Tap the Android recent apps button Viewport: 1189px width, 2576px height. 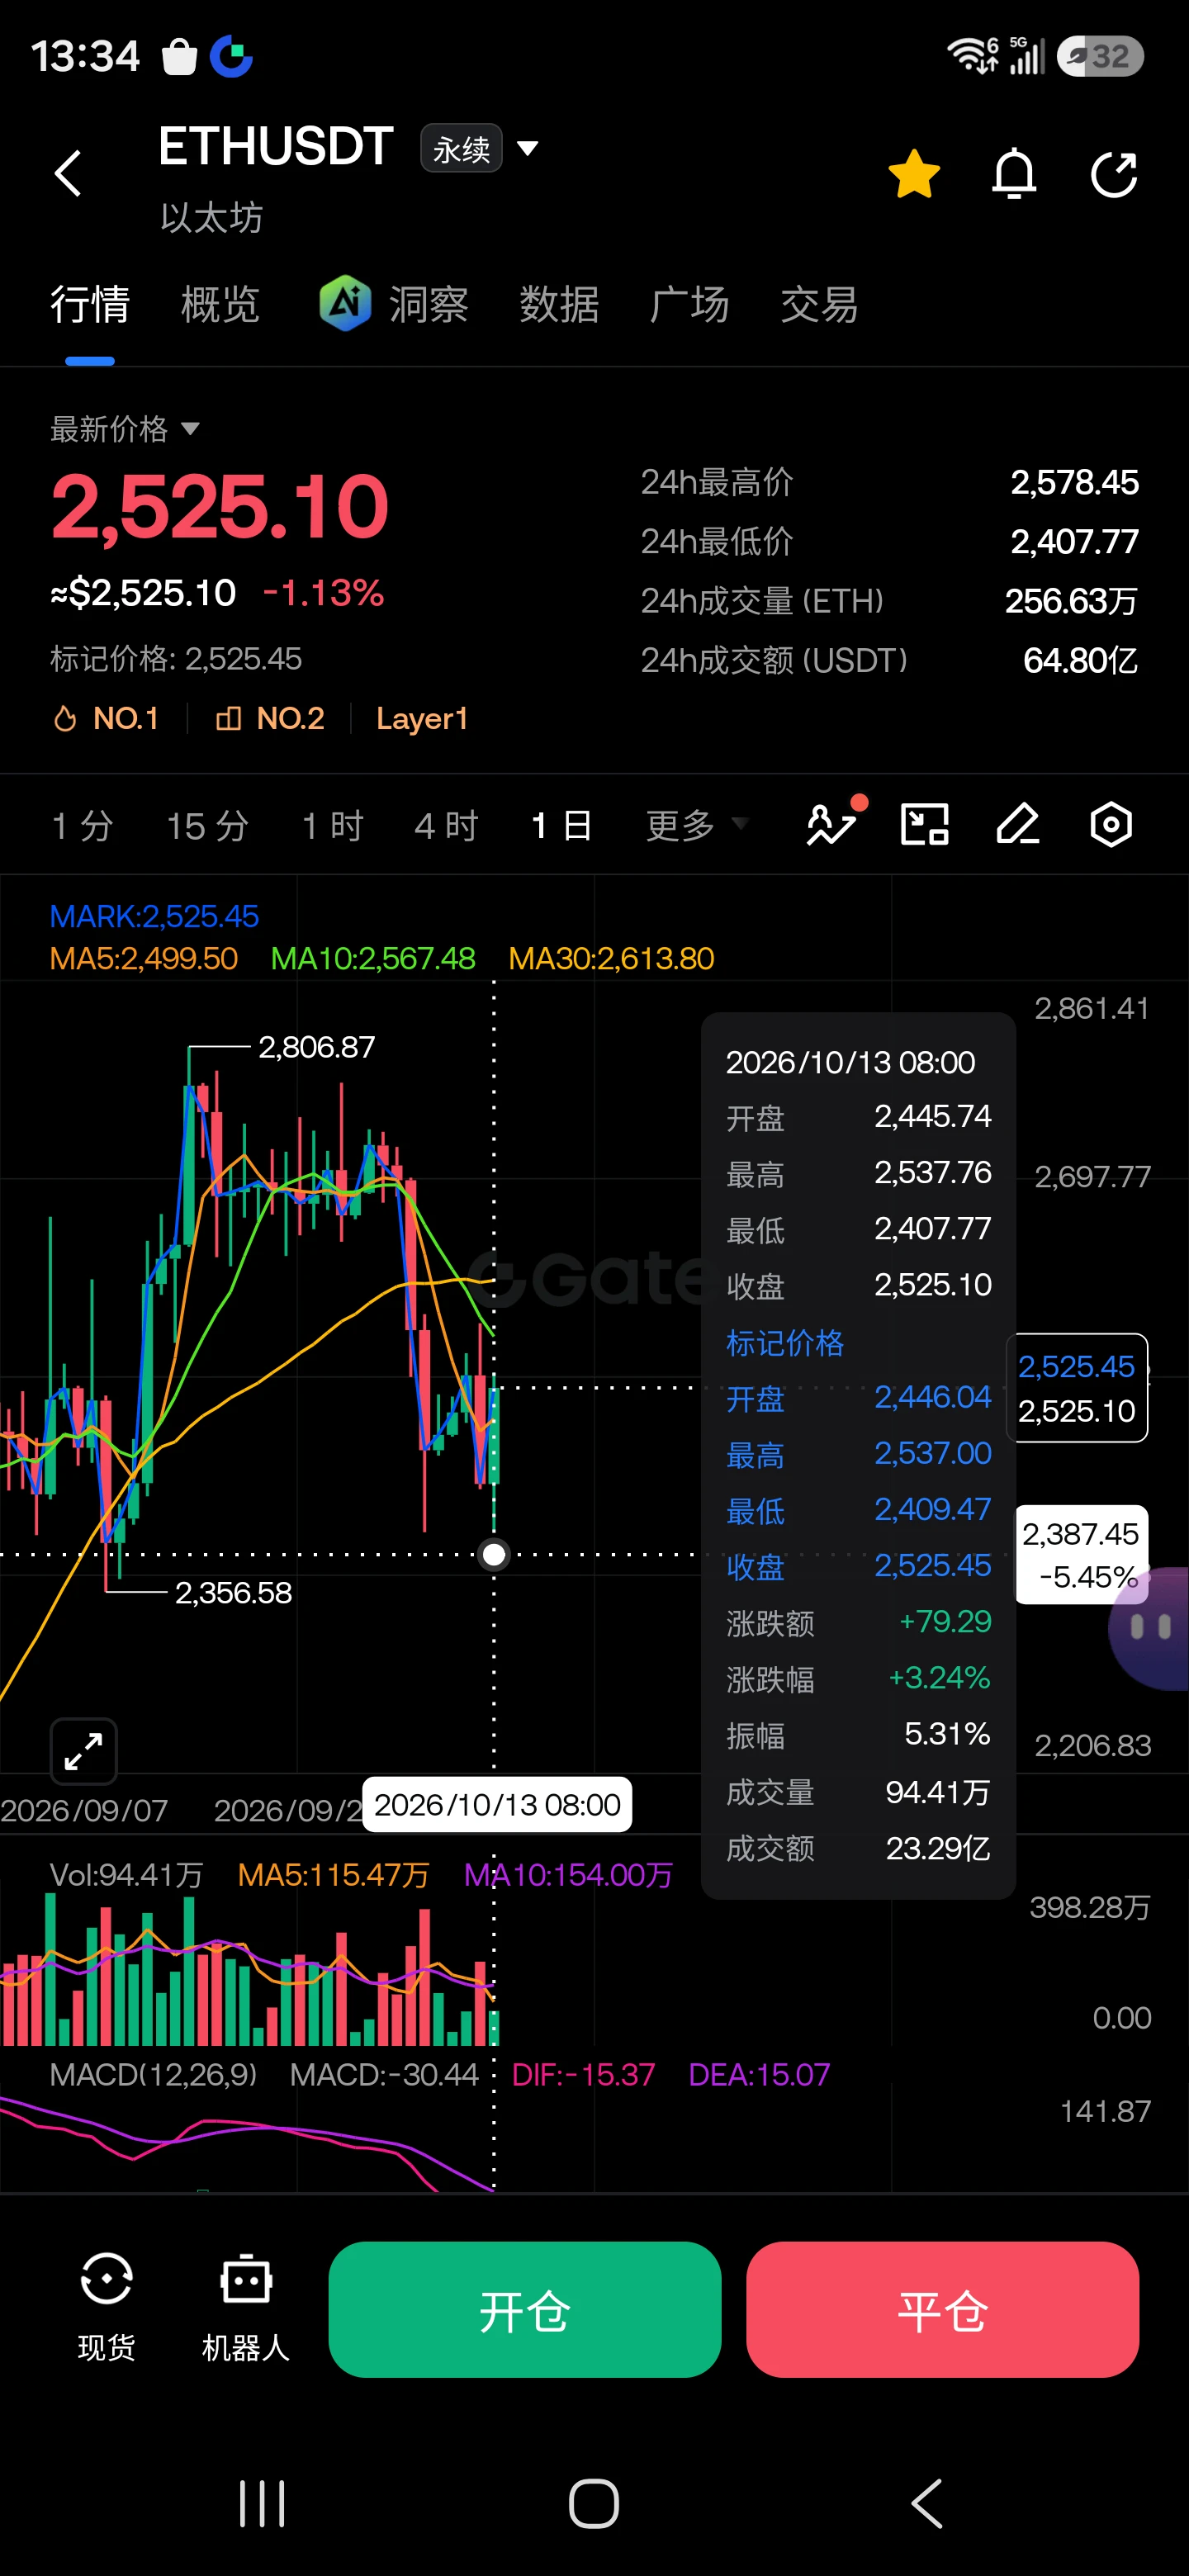click(x=262, y=2504)
